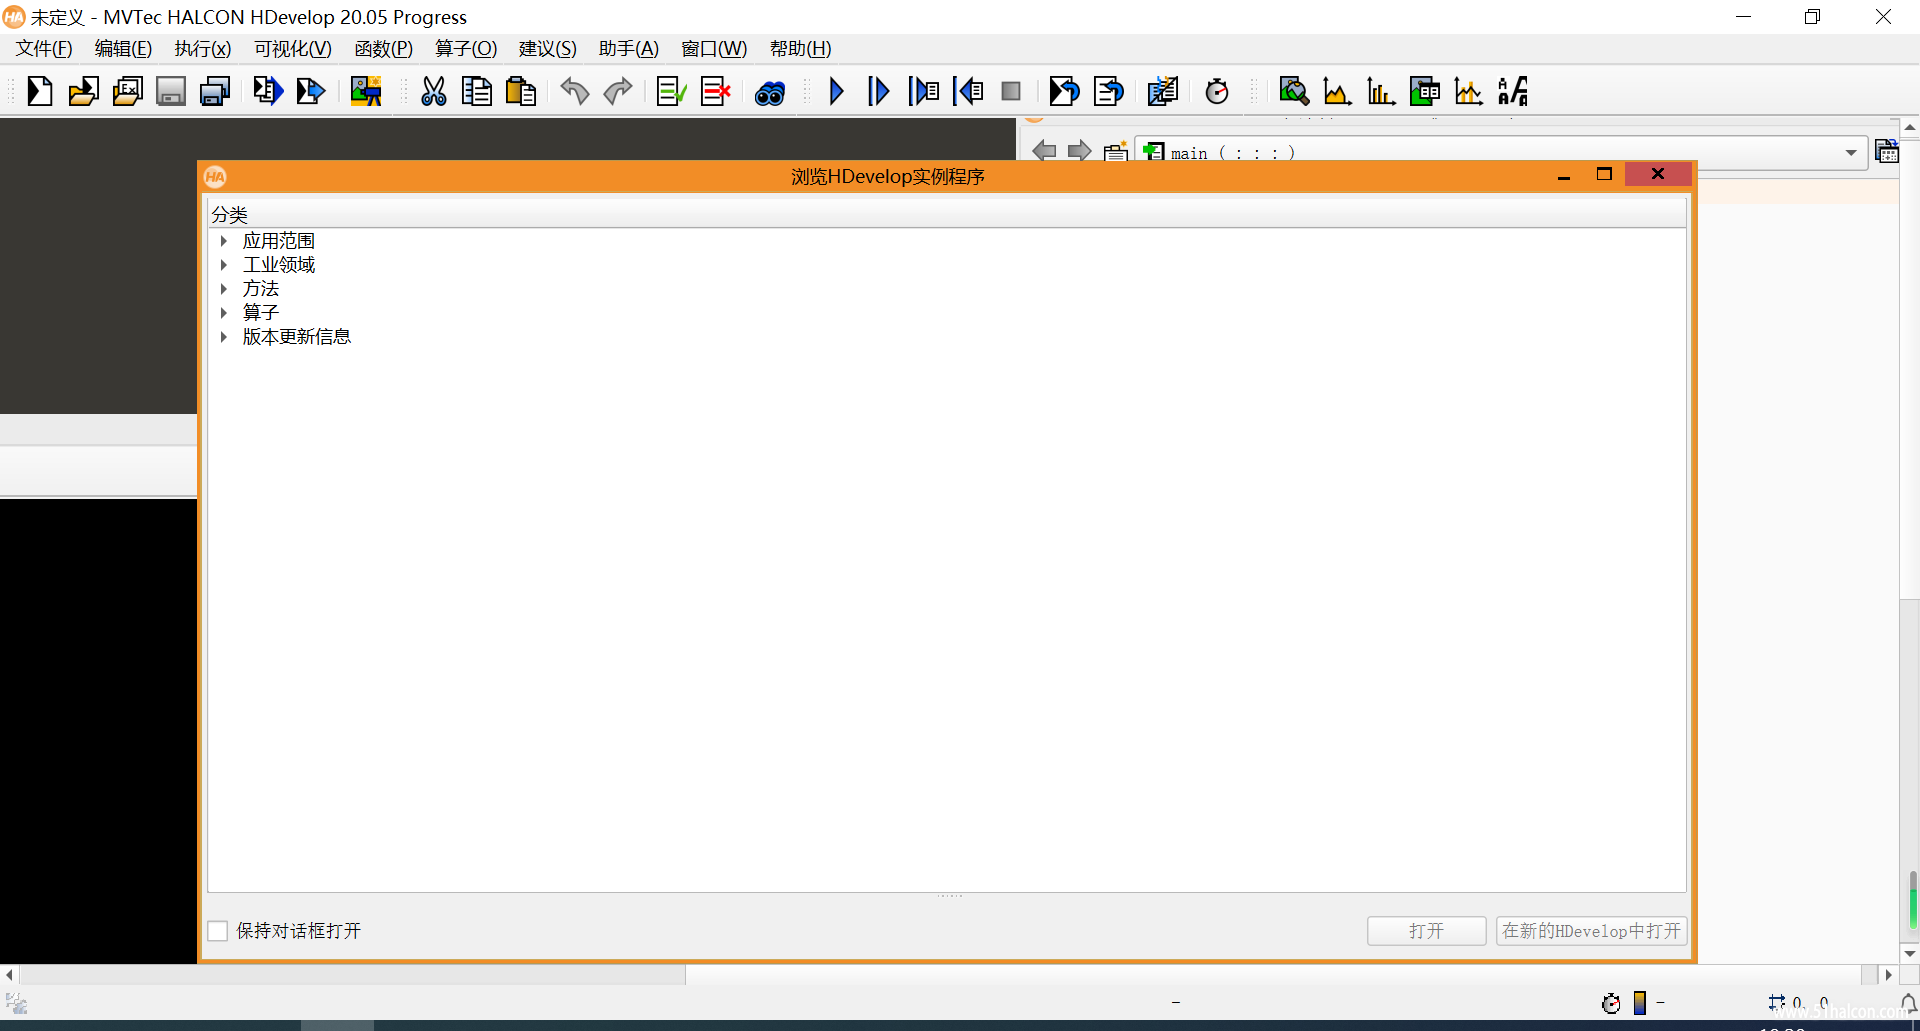Close the 浏览HDevelop实例程序 dialog
Image resolution: width=1920 pixels, height=1031 pixels.
(x=1658, y=174)
